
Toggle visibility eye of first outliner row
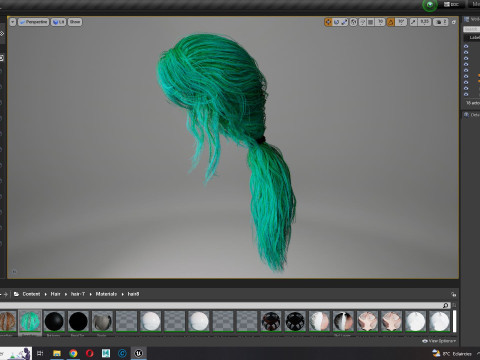(466, 46)
